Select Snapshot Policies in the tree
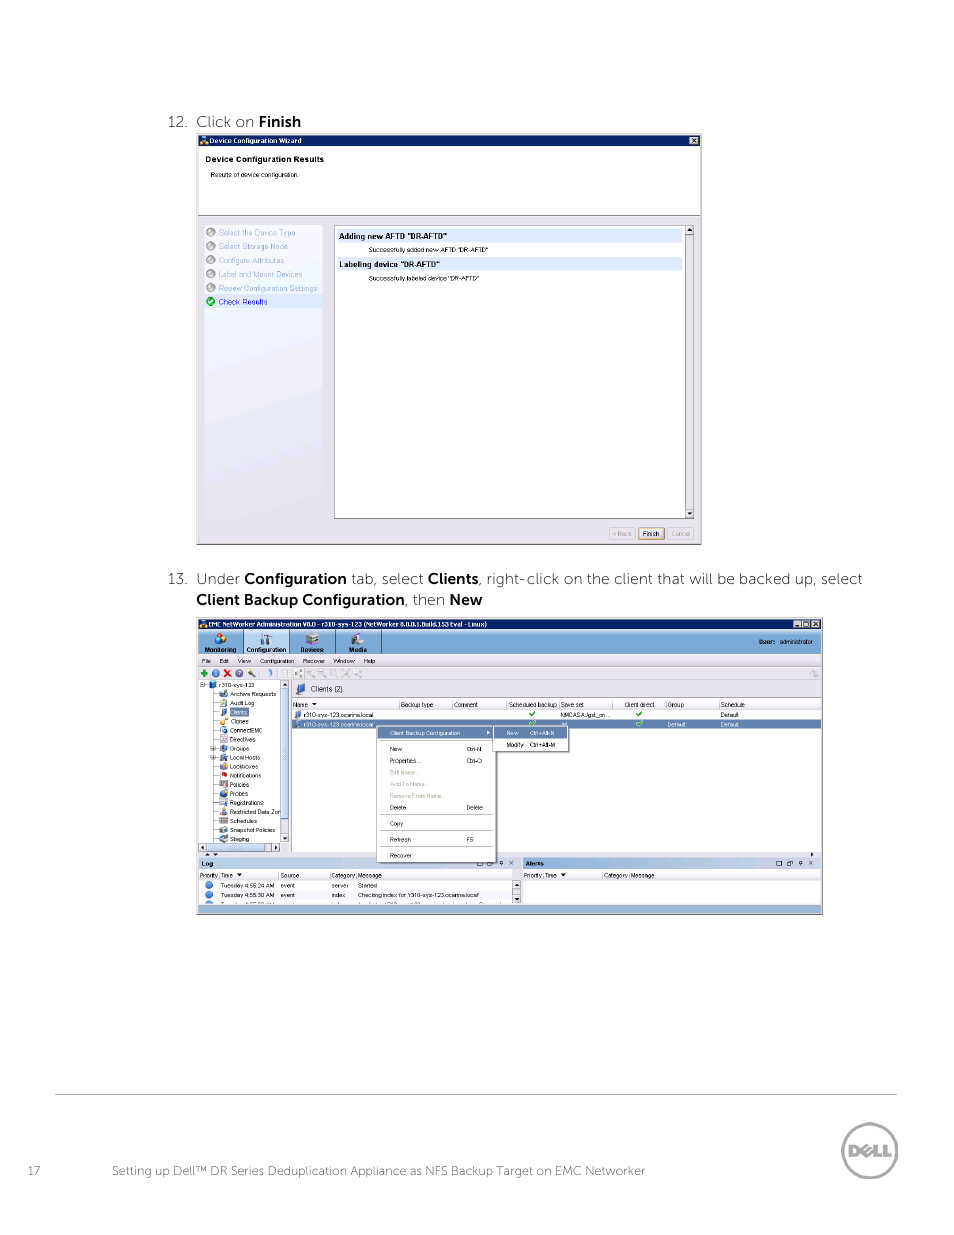 (253, 830)
